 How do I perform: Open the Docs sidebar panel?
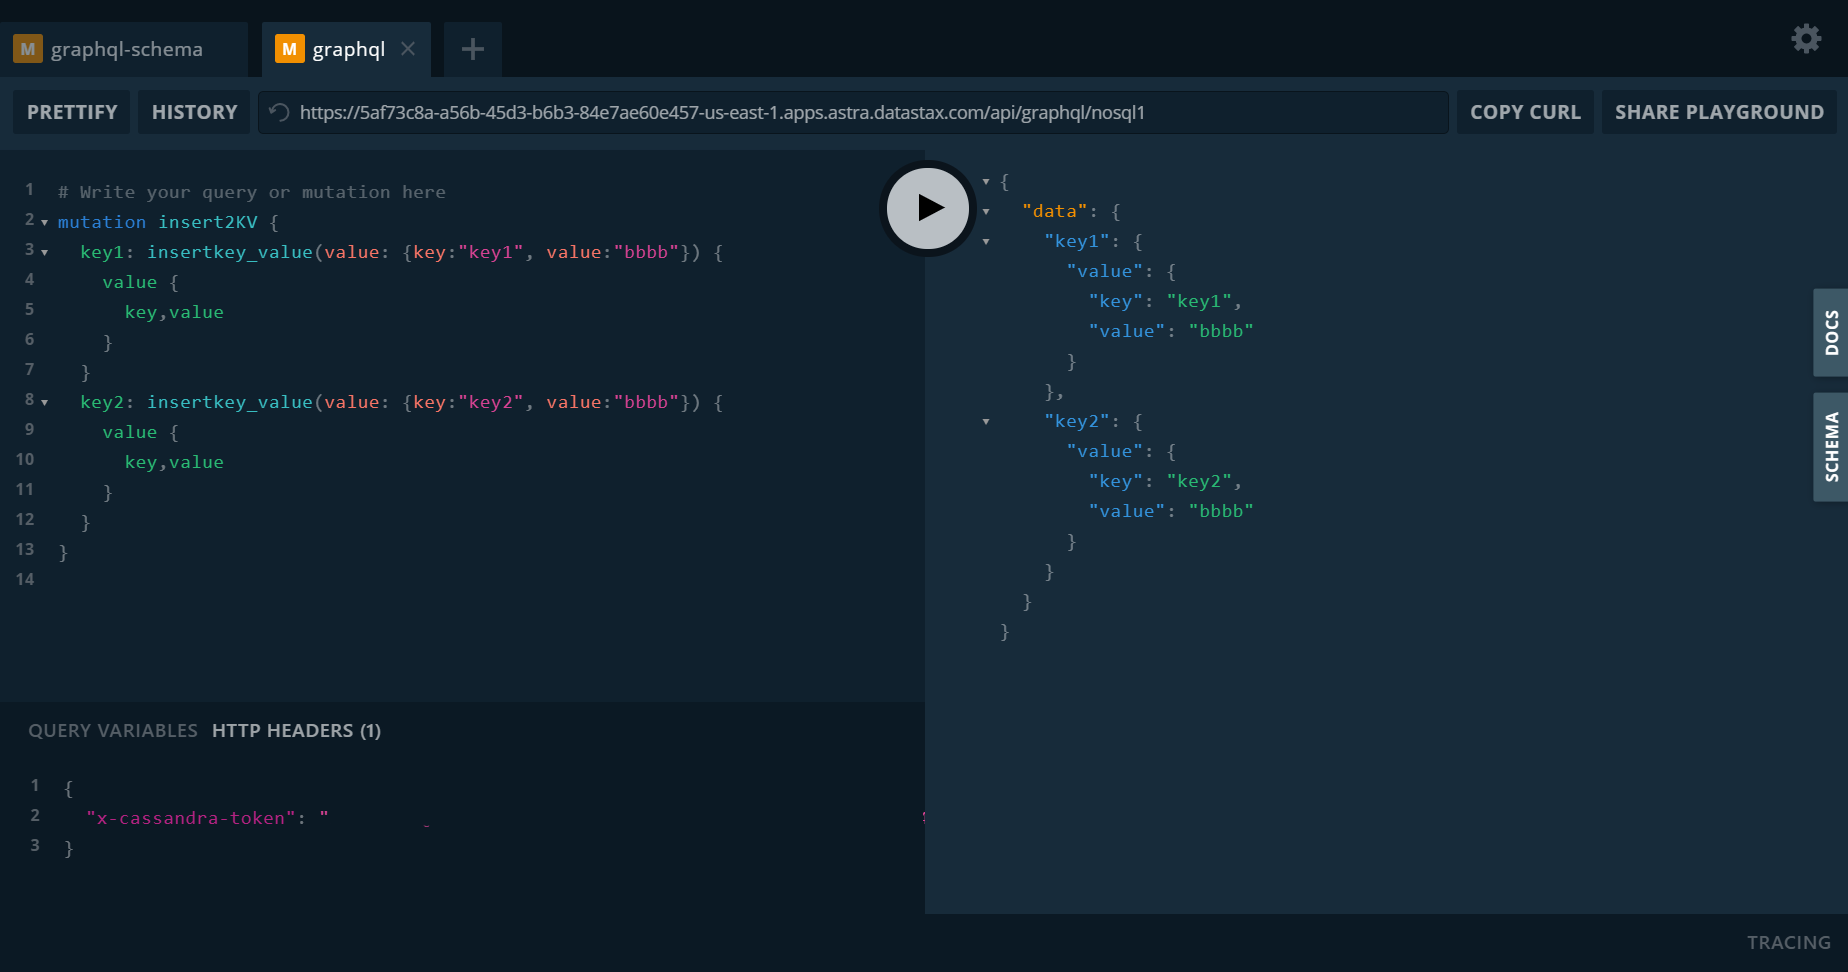[x=1830, y=333]
